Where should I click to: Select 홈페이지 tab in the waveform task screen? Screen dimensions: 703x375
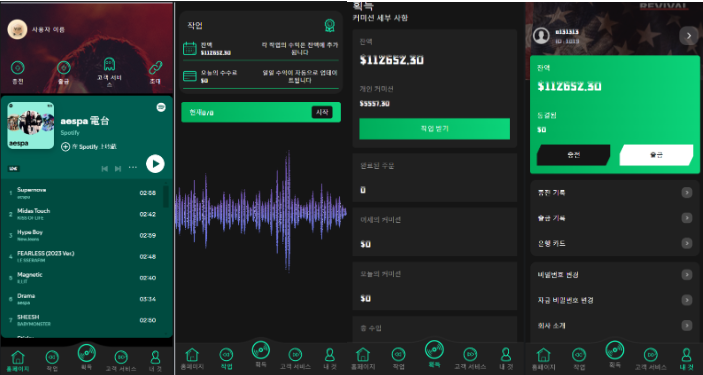tap(192, 358)
